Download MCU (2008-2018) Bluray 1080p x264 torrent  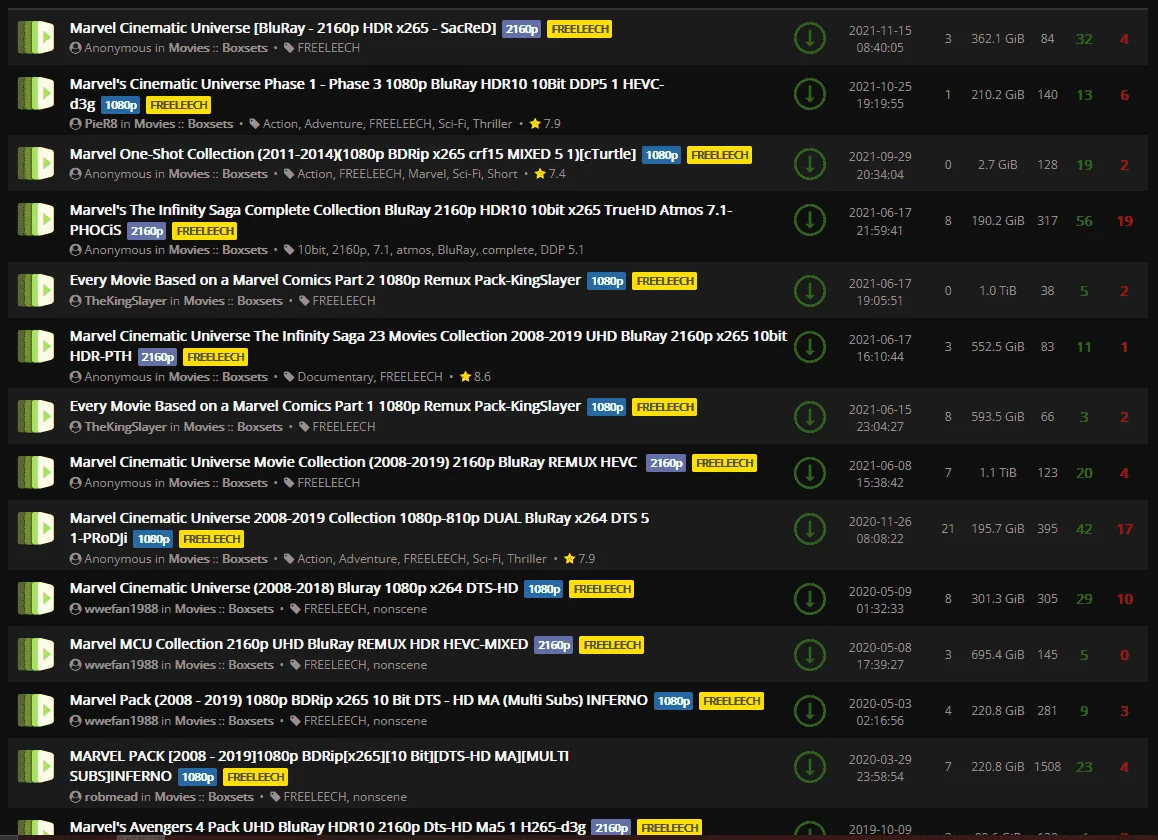pyautogui.click(x=809, y=599)
